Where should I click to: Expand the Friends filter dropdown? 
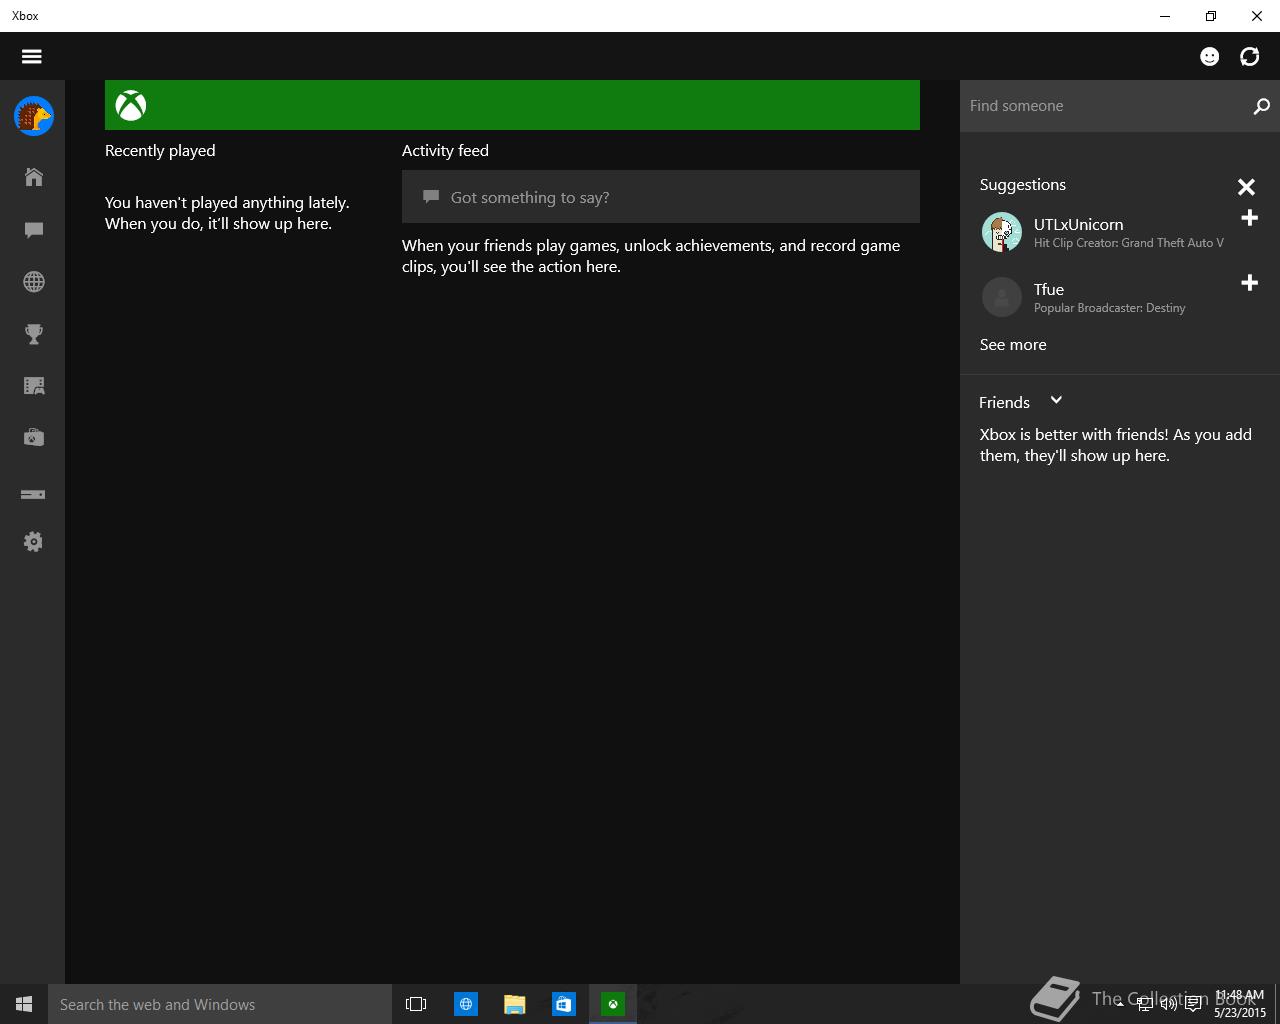click(1056, 401)
